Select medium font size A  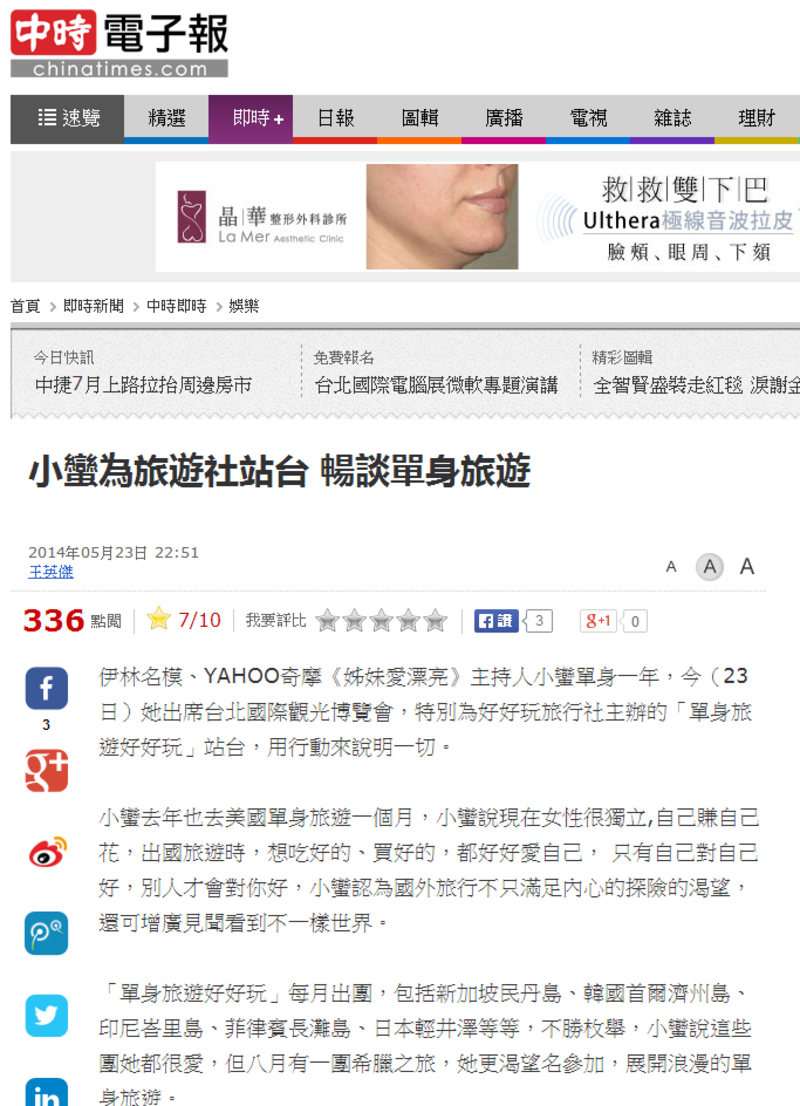(710, 566)
